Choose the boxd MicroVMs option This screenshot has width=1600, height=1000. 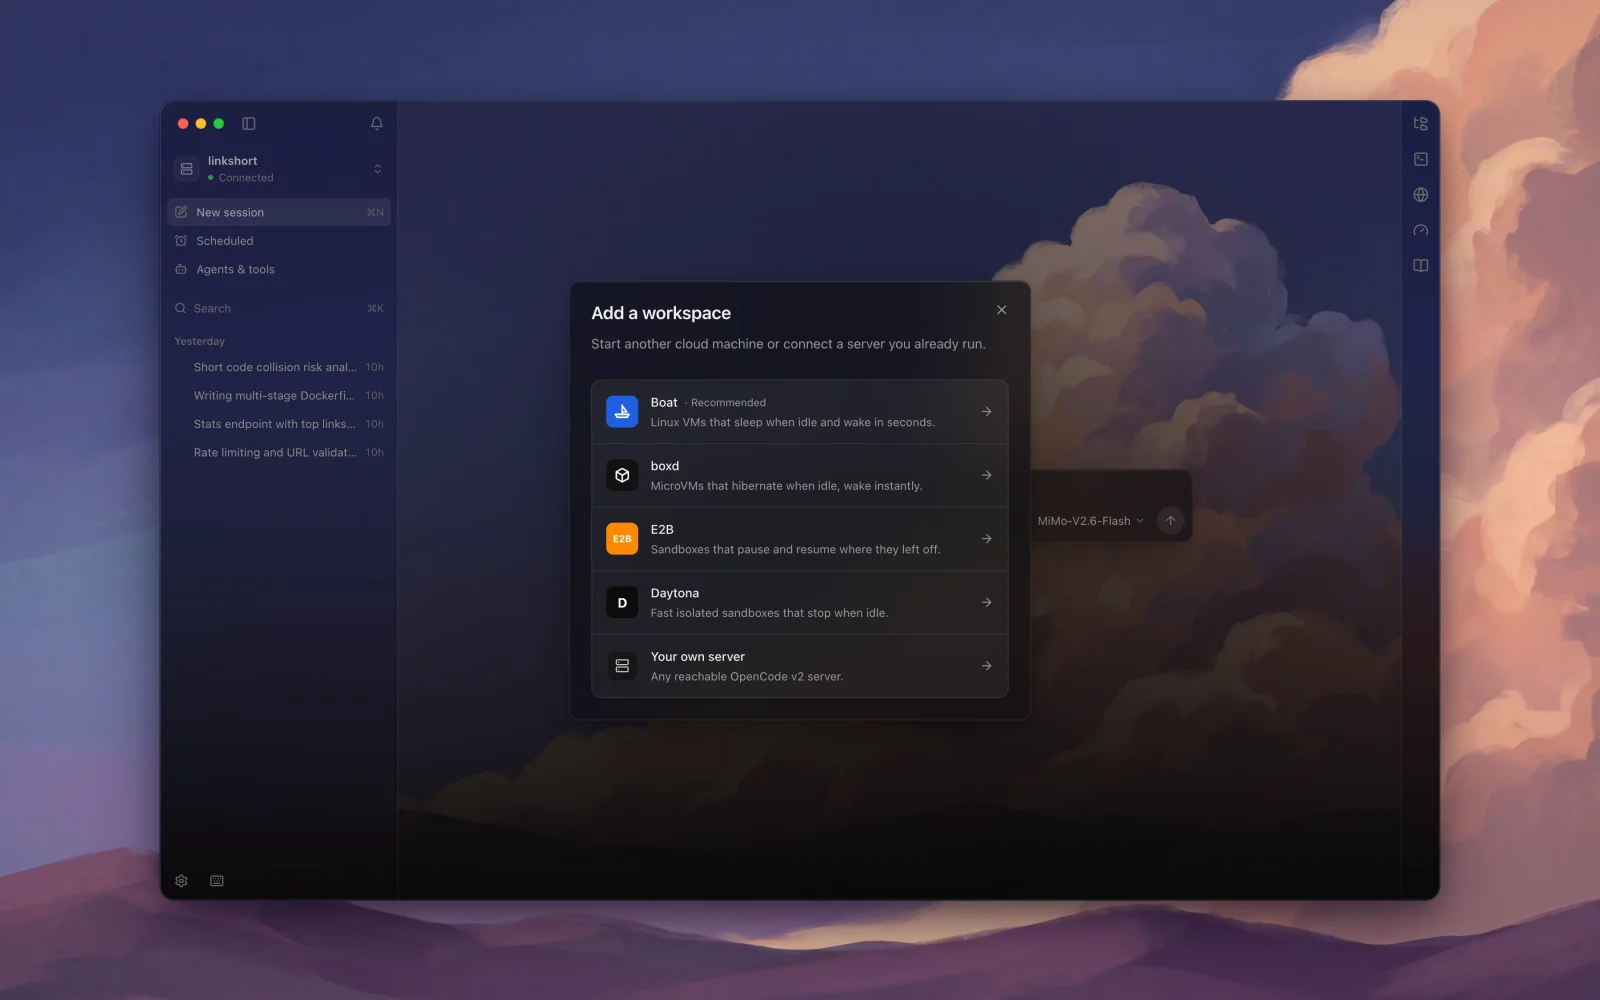click(x=800, y=476)
